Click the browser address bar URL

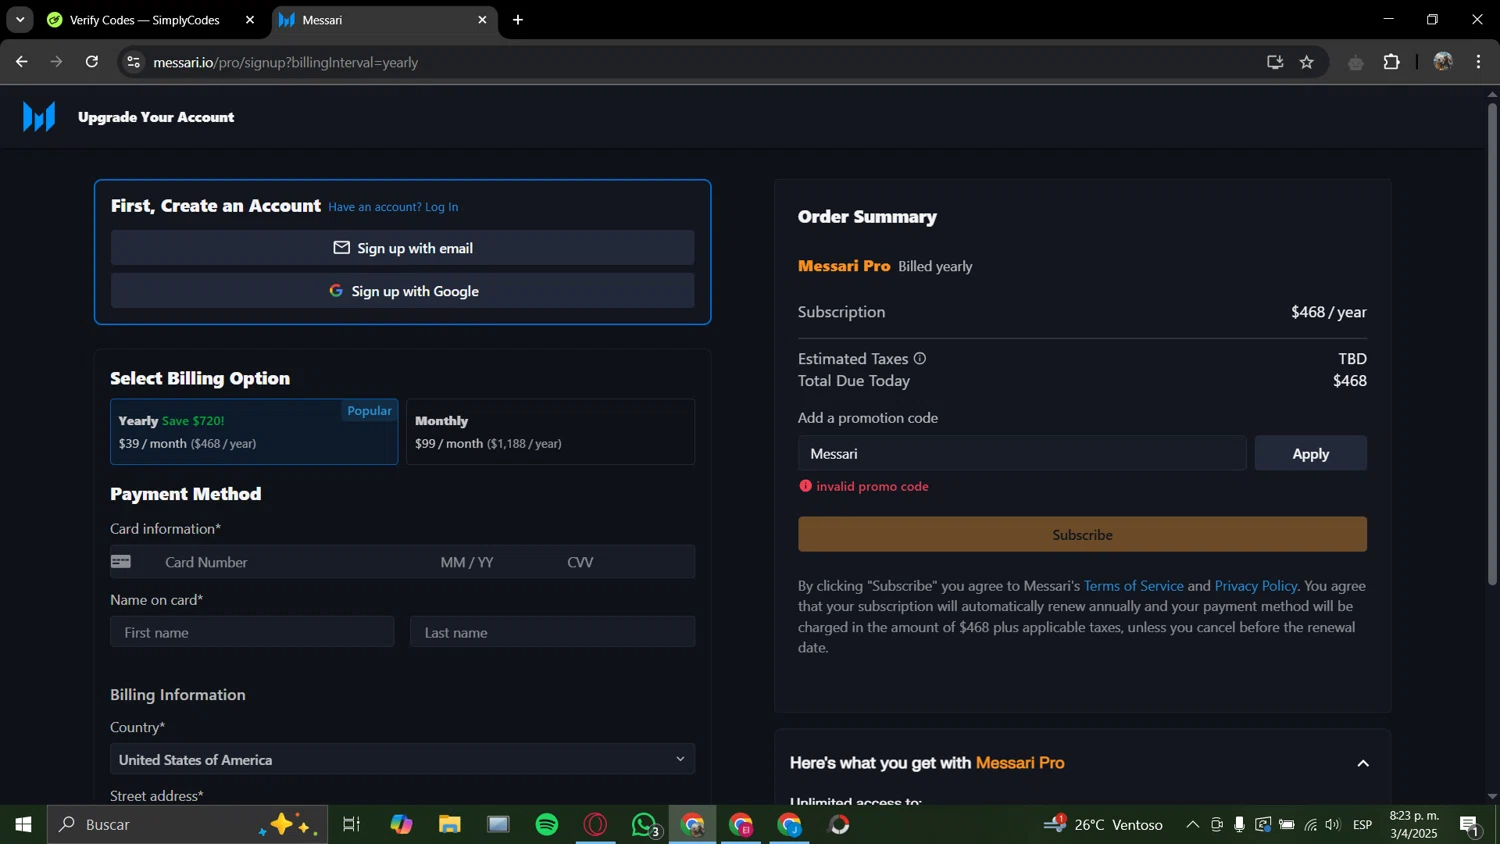click(286, 62)
